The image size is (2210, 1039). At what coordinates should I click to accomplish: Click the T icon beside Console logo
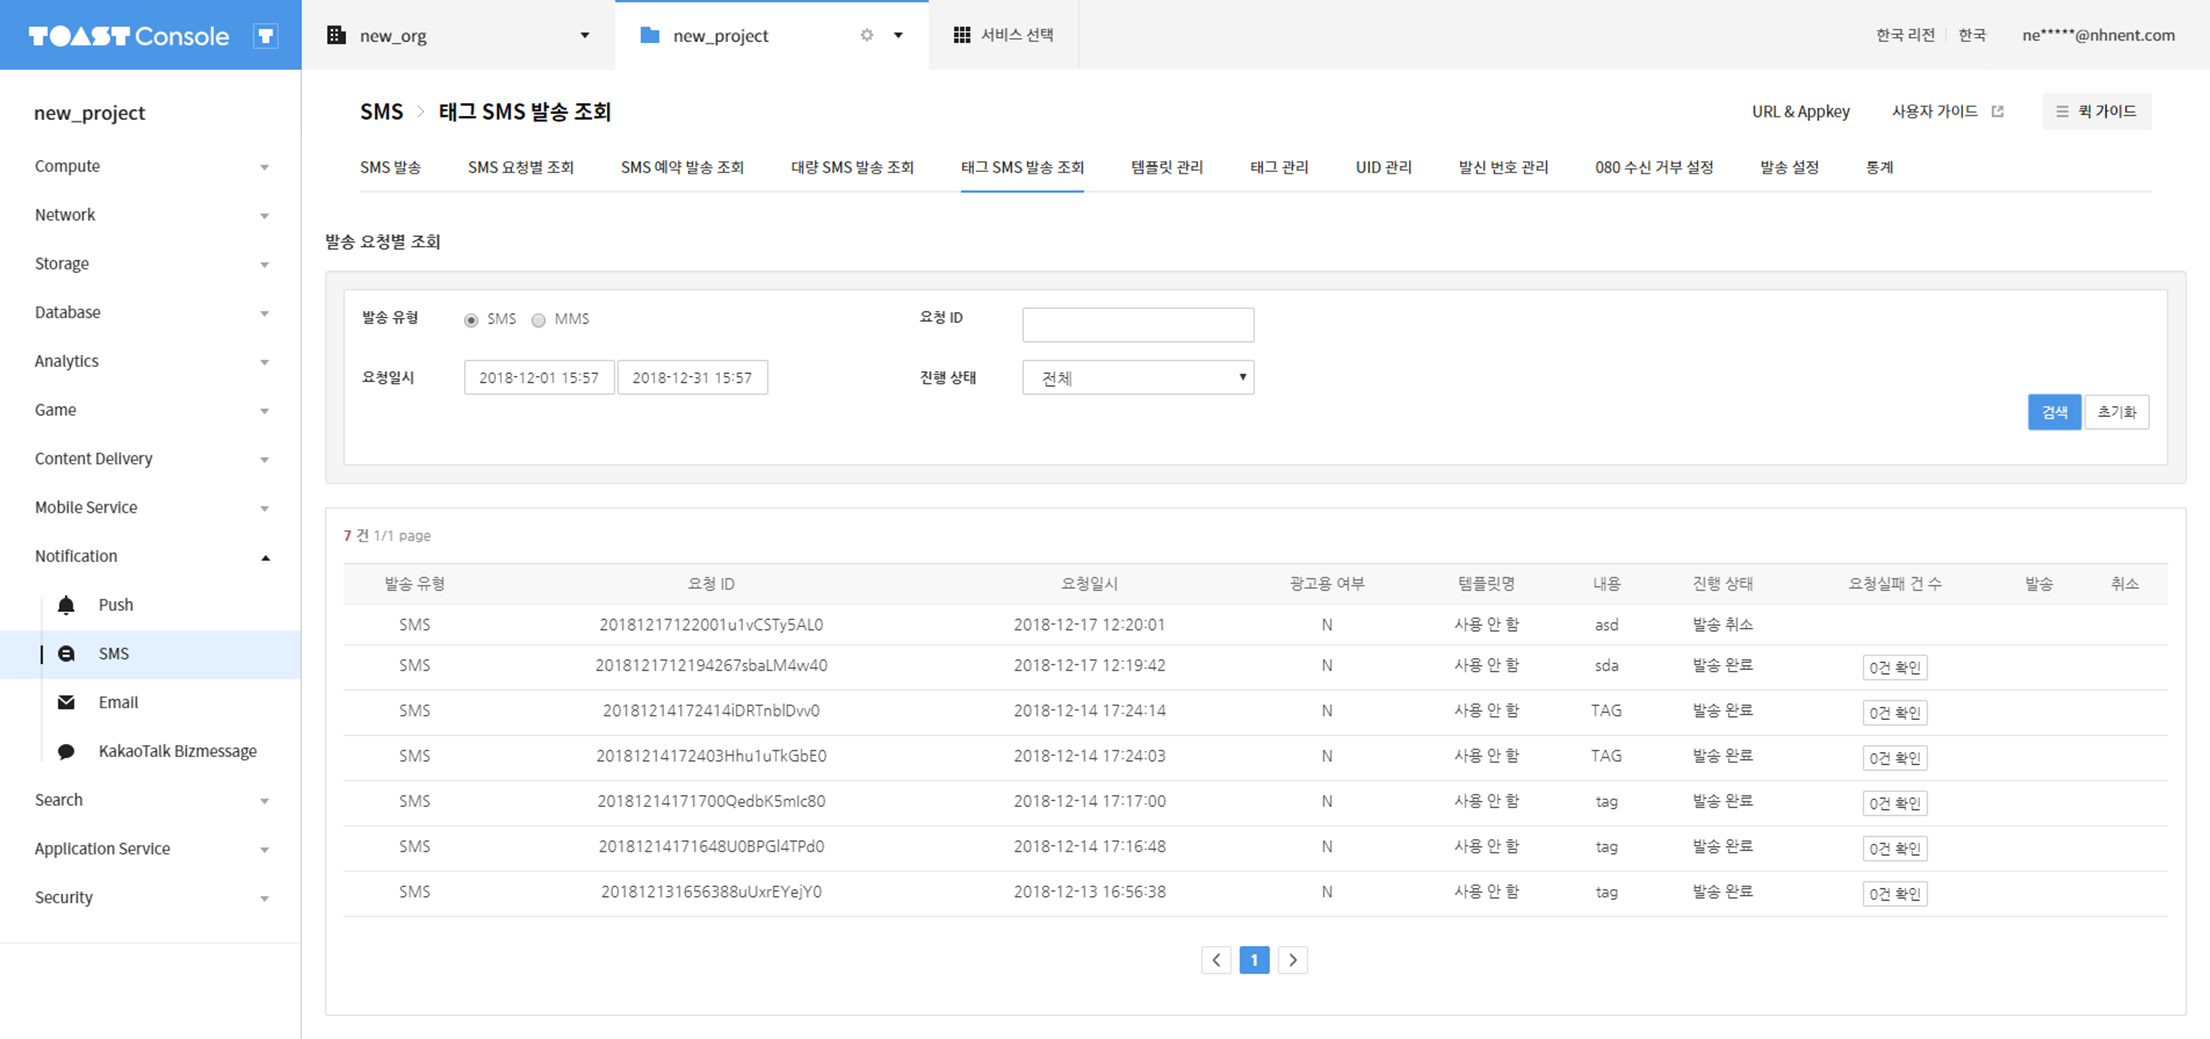266,36
